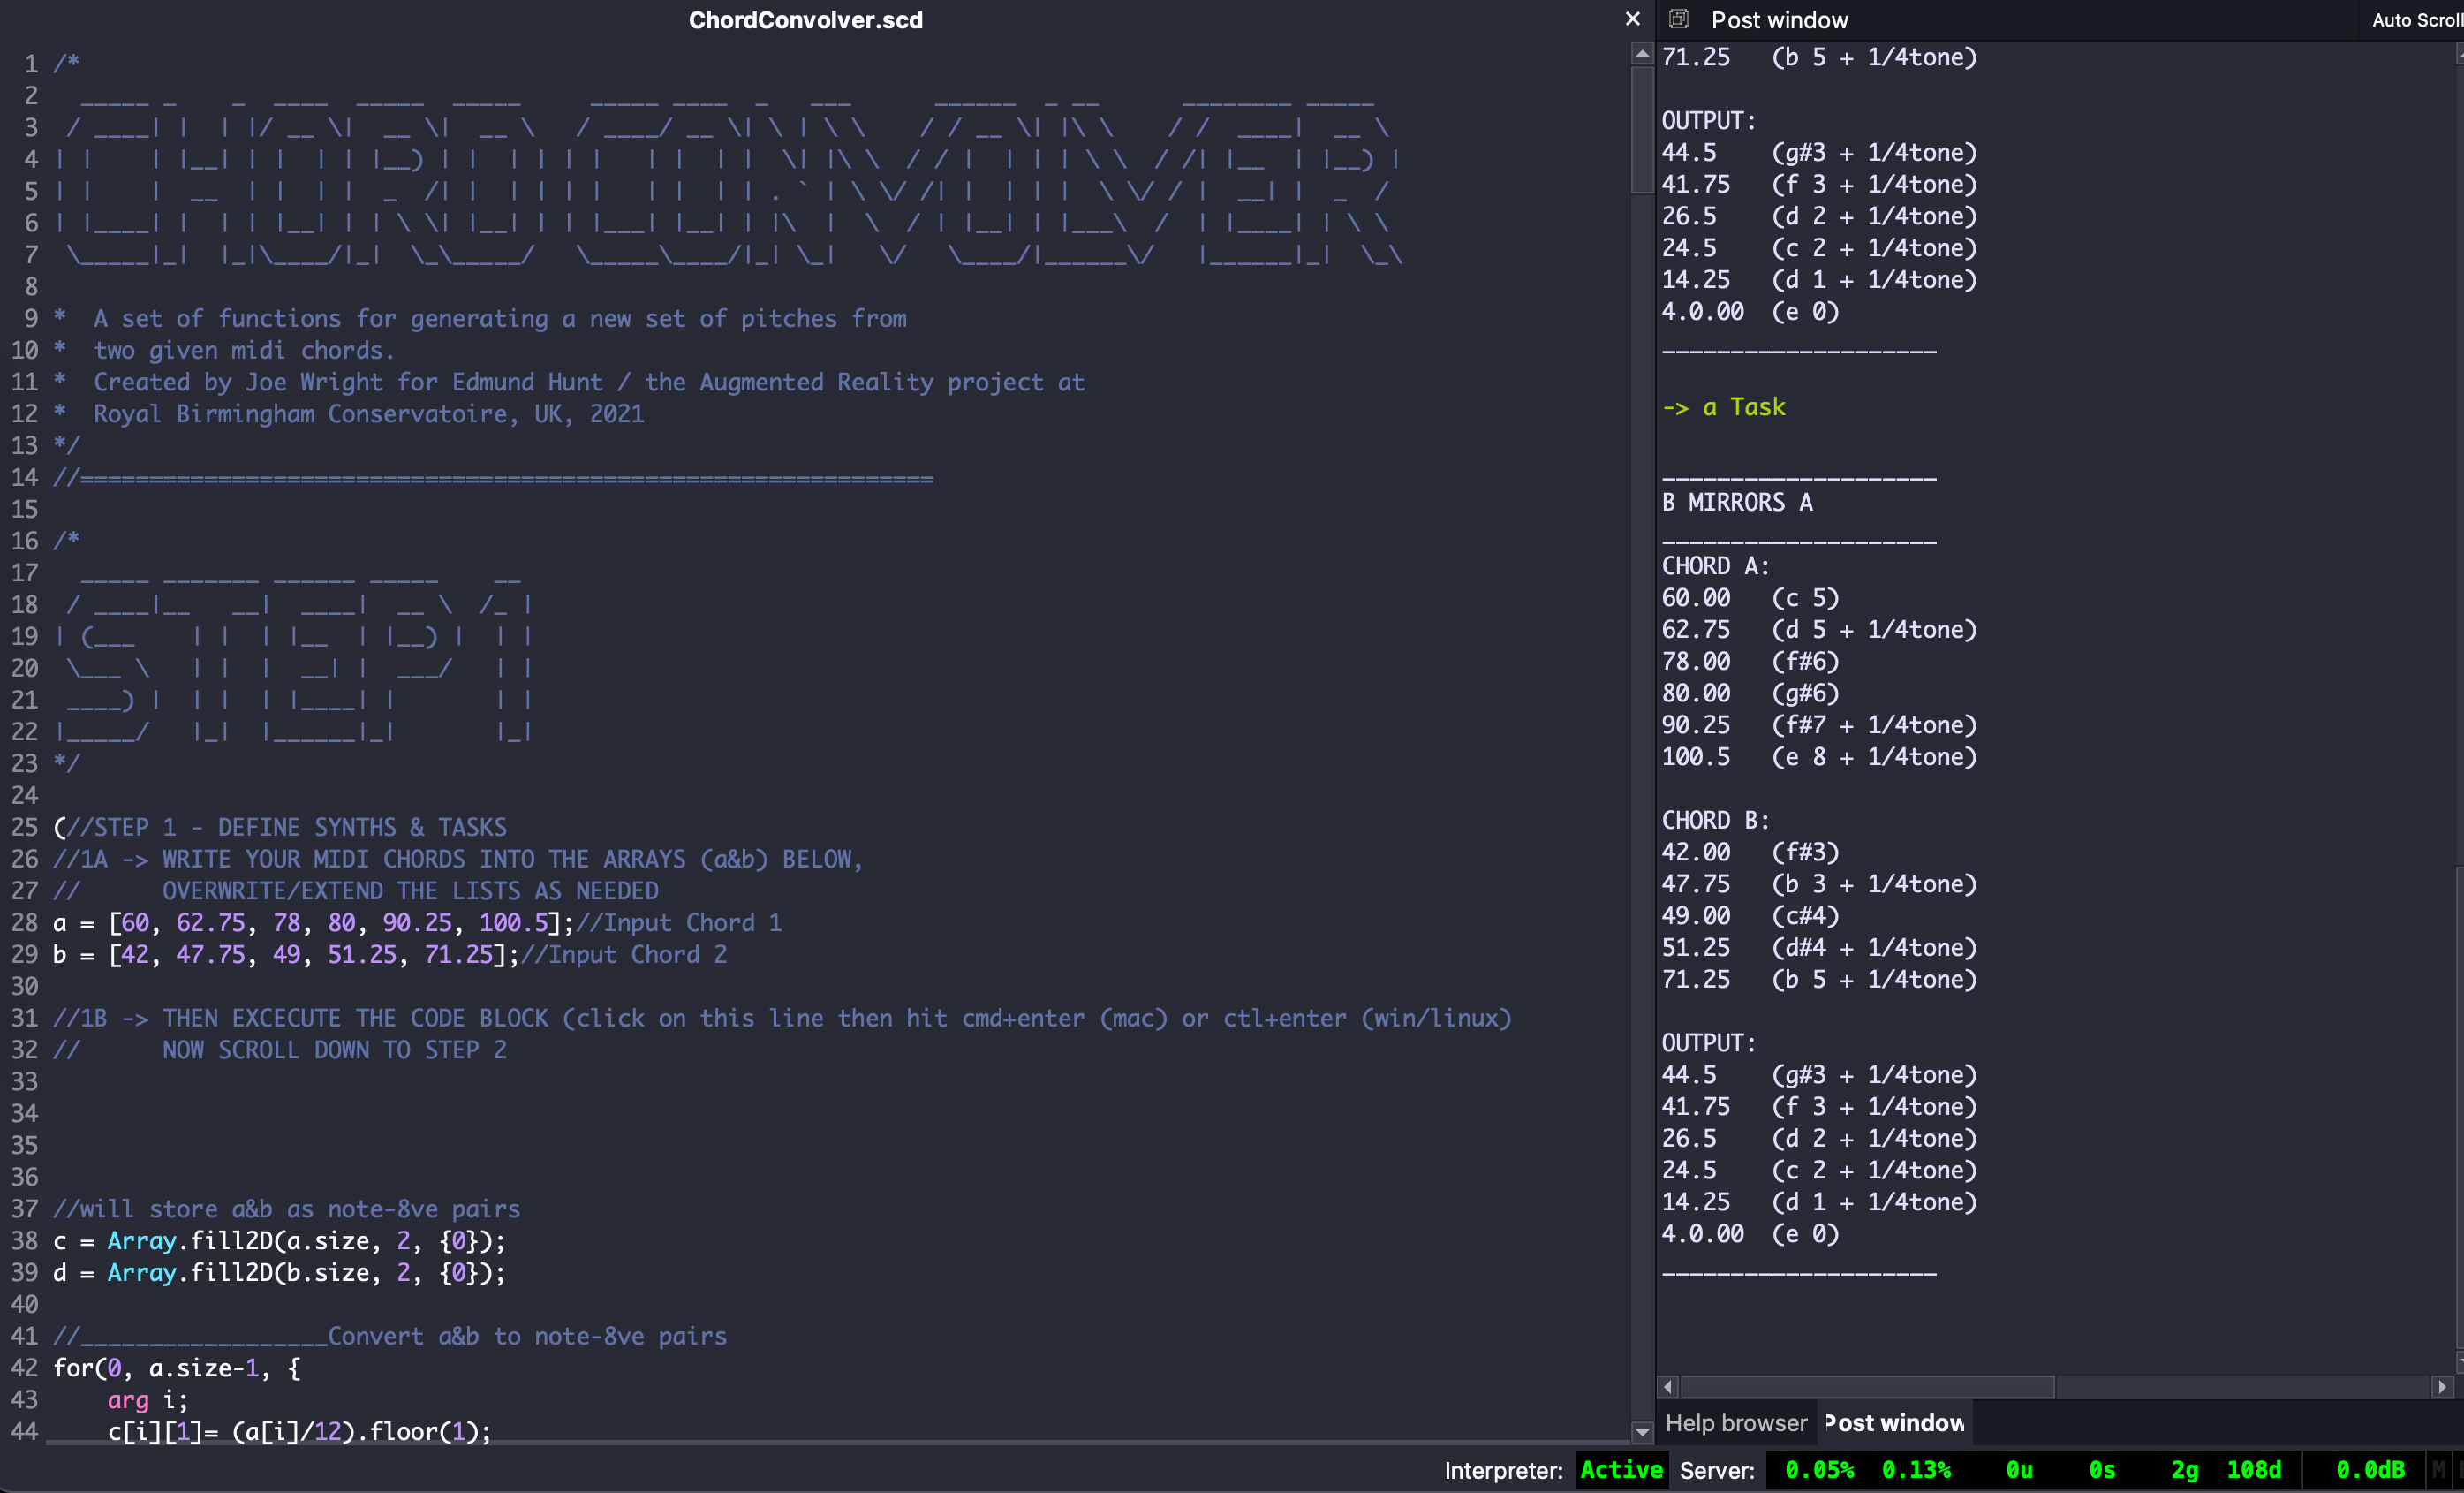Click the Server: label in status bar
Image resolution: width=2464 pixels, height=1493 pixels.
(x=1717, y=1470)
